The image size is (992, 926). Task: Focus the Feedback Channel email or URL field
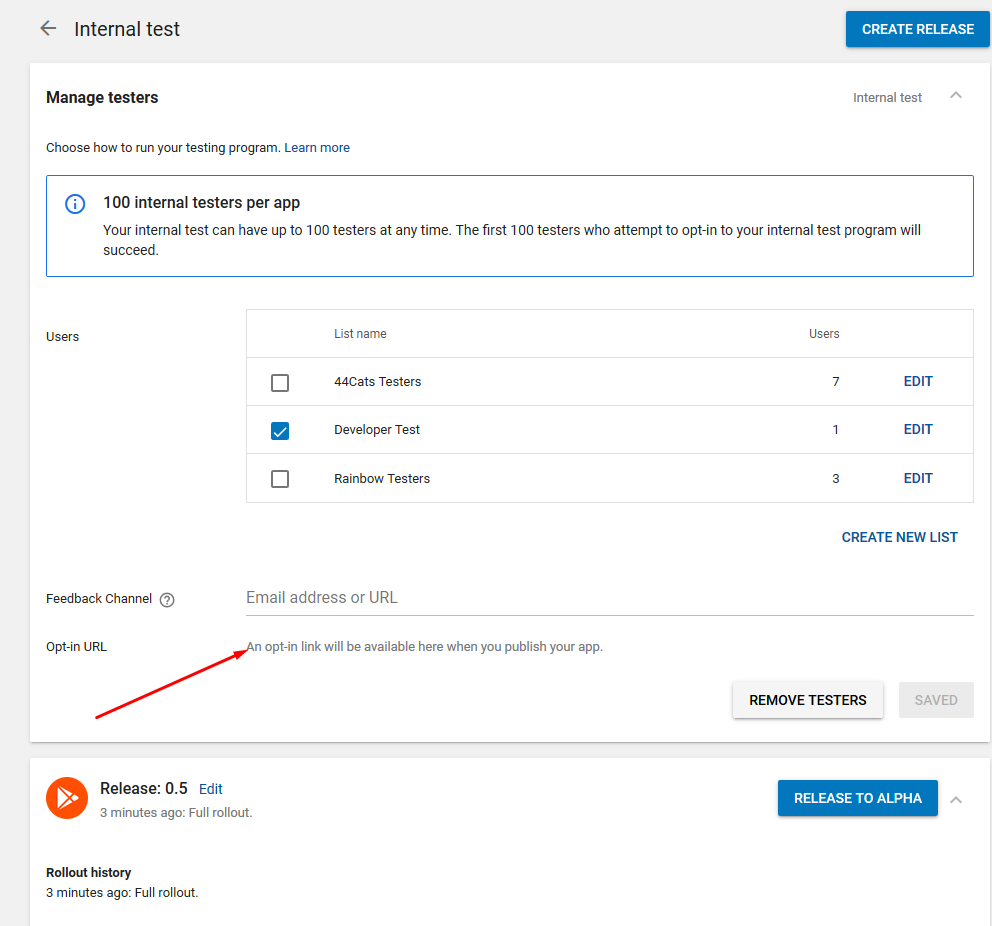(x=609, y=598)
